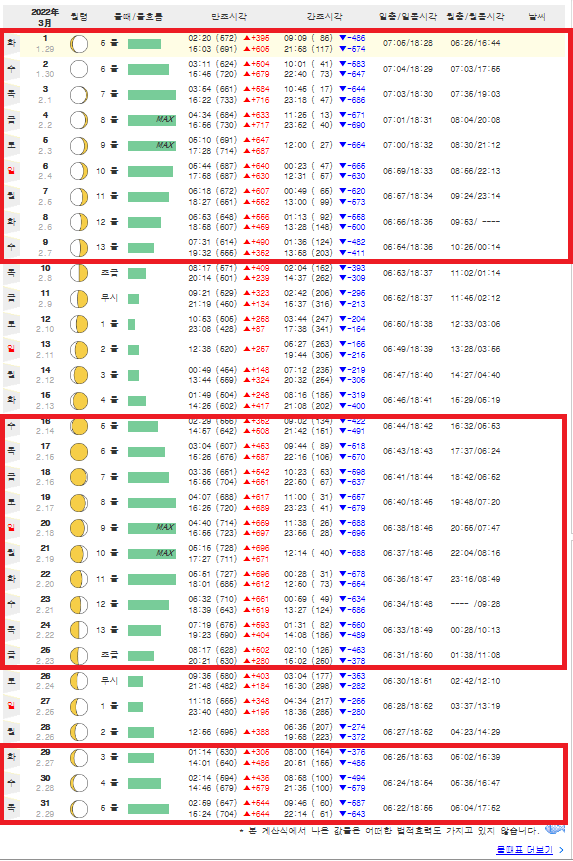This screenshot has width=573, height=861.
Task: Click the red Sunday badge for March 13
Action: tap(12, 349)
